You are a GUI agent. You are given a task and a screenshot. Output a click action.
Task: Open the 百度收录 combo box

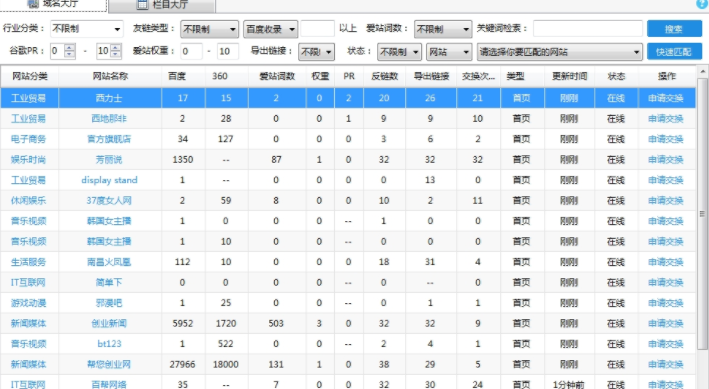(270, 29)
